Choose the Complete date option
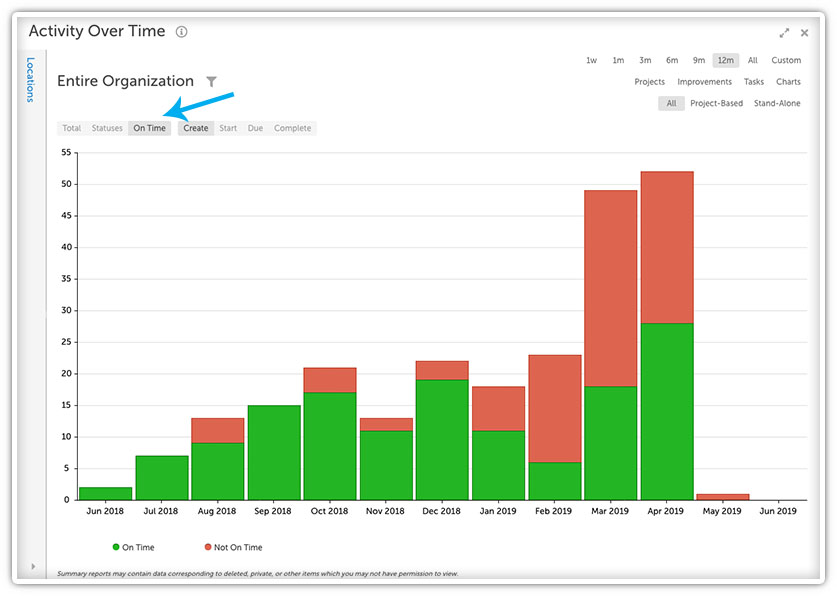 click(x=293, y=128)
